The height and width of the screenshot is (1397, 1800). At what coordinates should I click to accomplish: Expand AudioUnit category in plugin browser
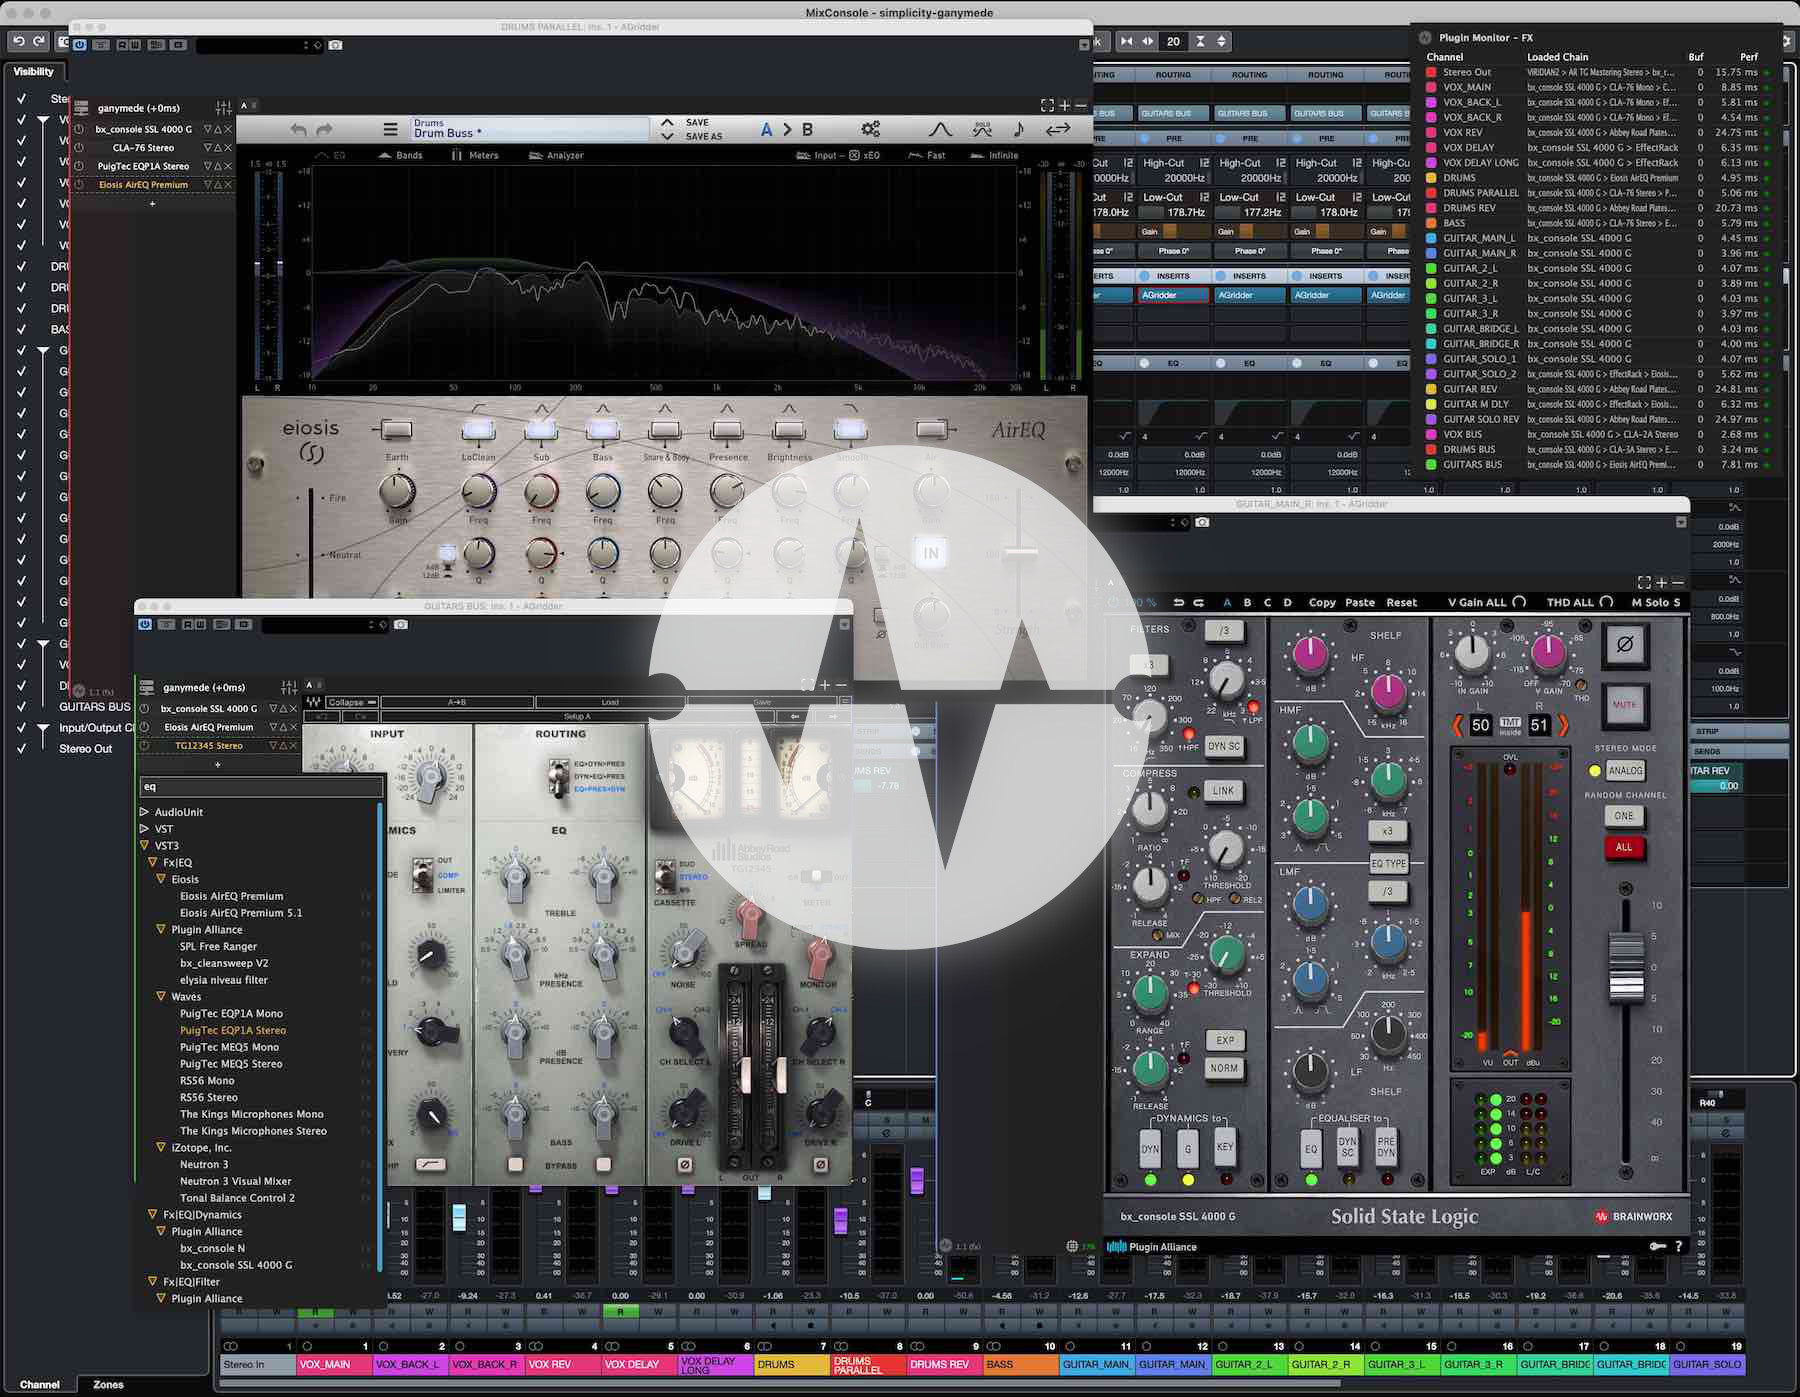click(144, 812)
